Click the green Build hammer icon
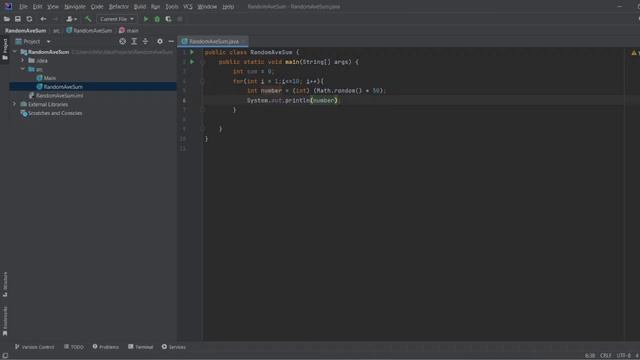 (88, 19)
